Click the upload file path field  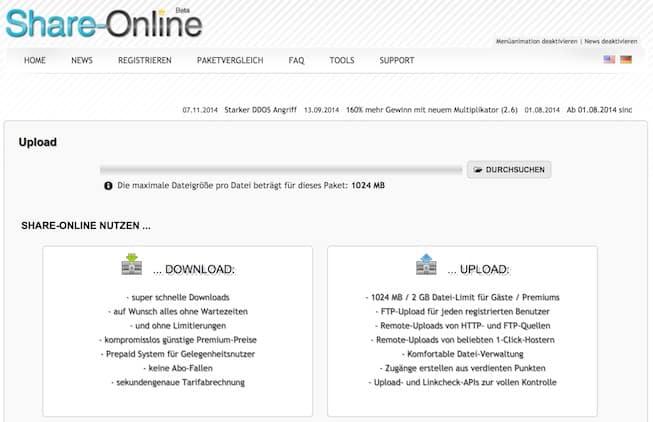(x=281, y=170)
